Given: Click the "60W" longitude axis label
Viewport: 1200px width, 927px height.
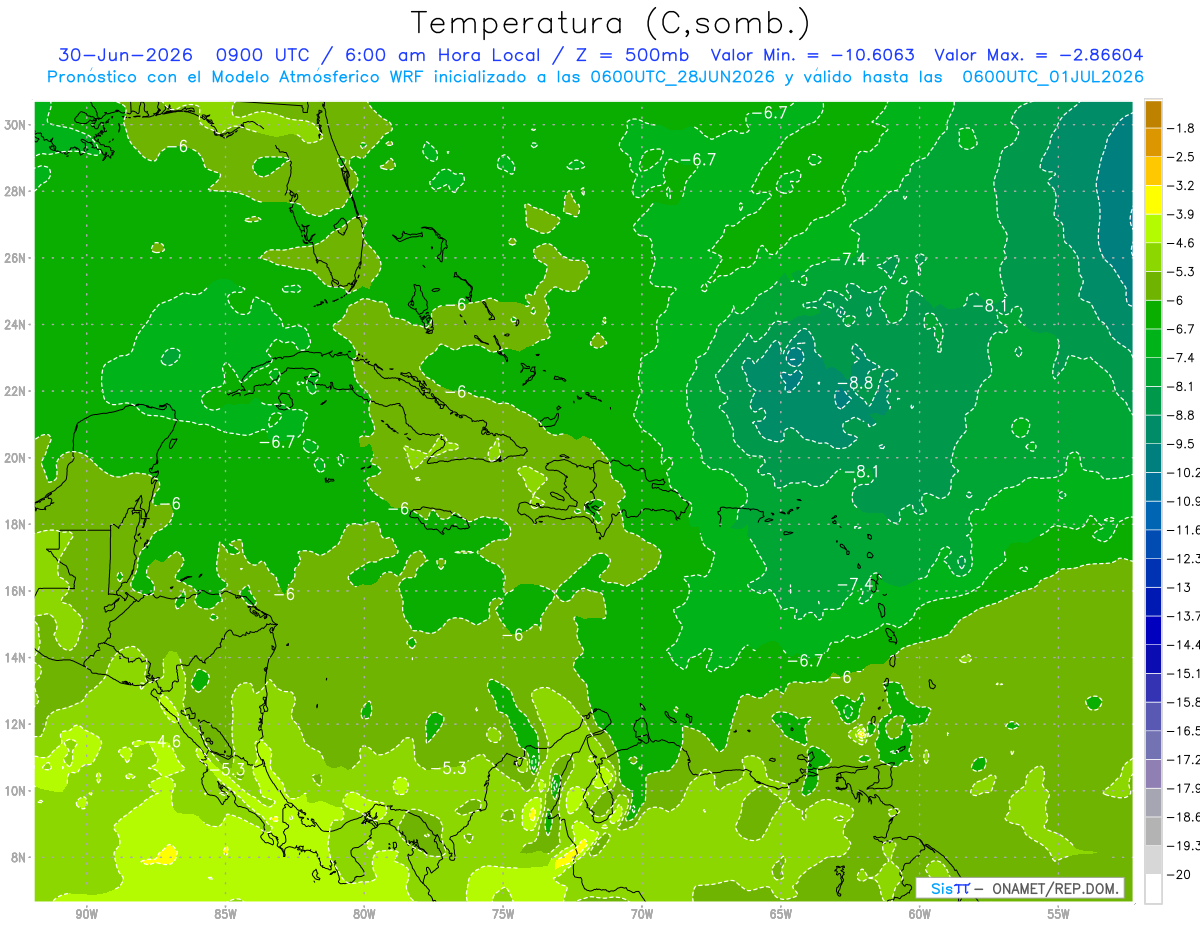Looking at the screenshot, I should tap(920, 914).
